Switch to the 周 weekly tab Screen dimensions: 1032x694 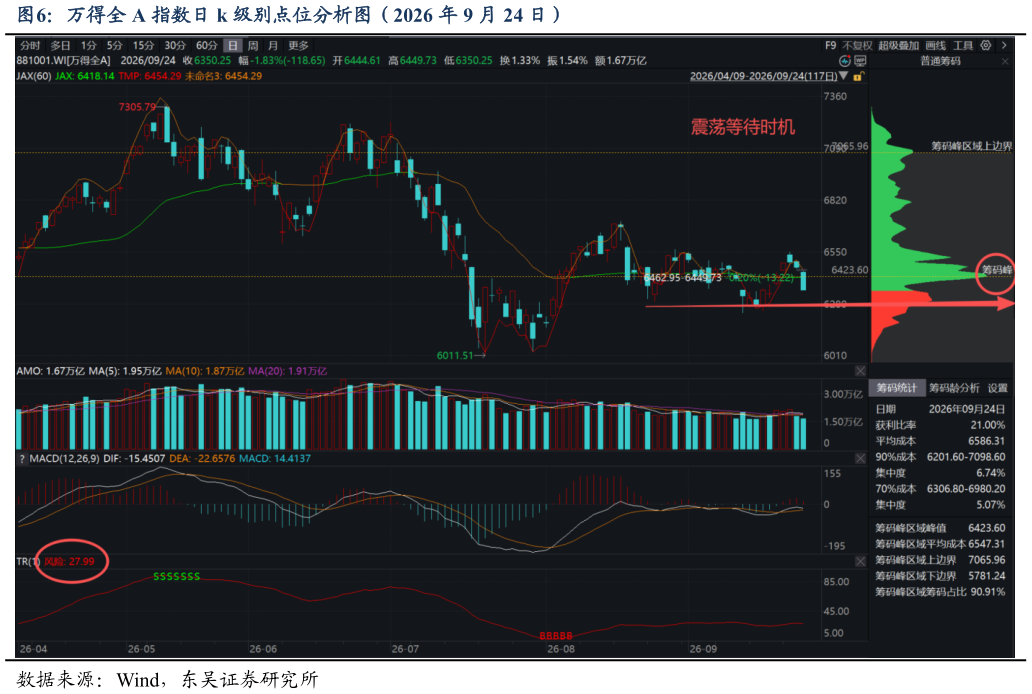click(253, 45)
